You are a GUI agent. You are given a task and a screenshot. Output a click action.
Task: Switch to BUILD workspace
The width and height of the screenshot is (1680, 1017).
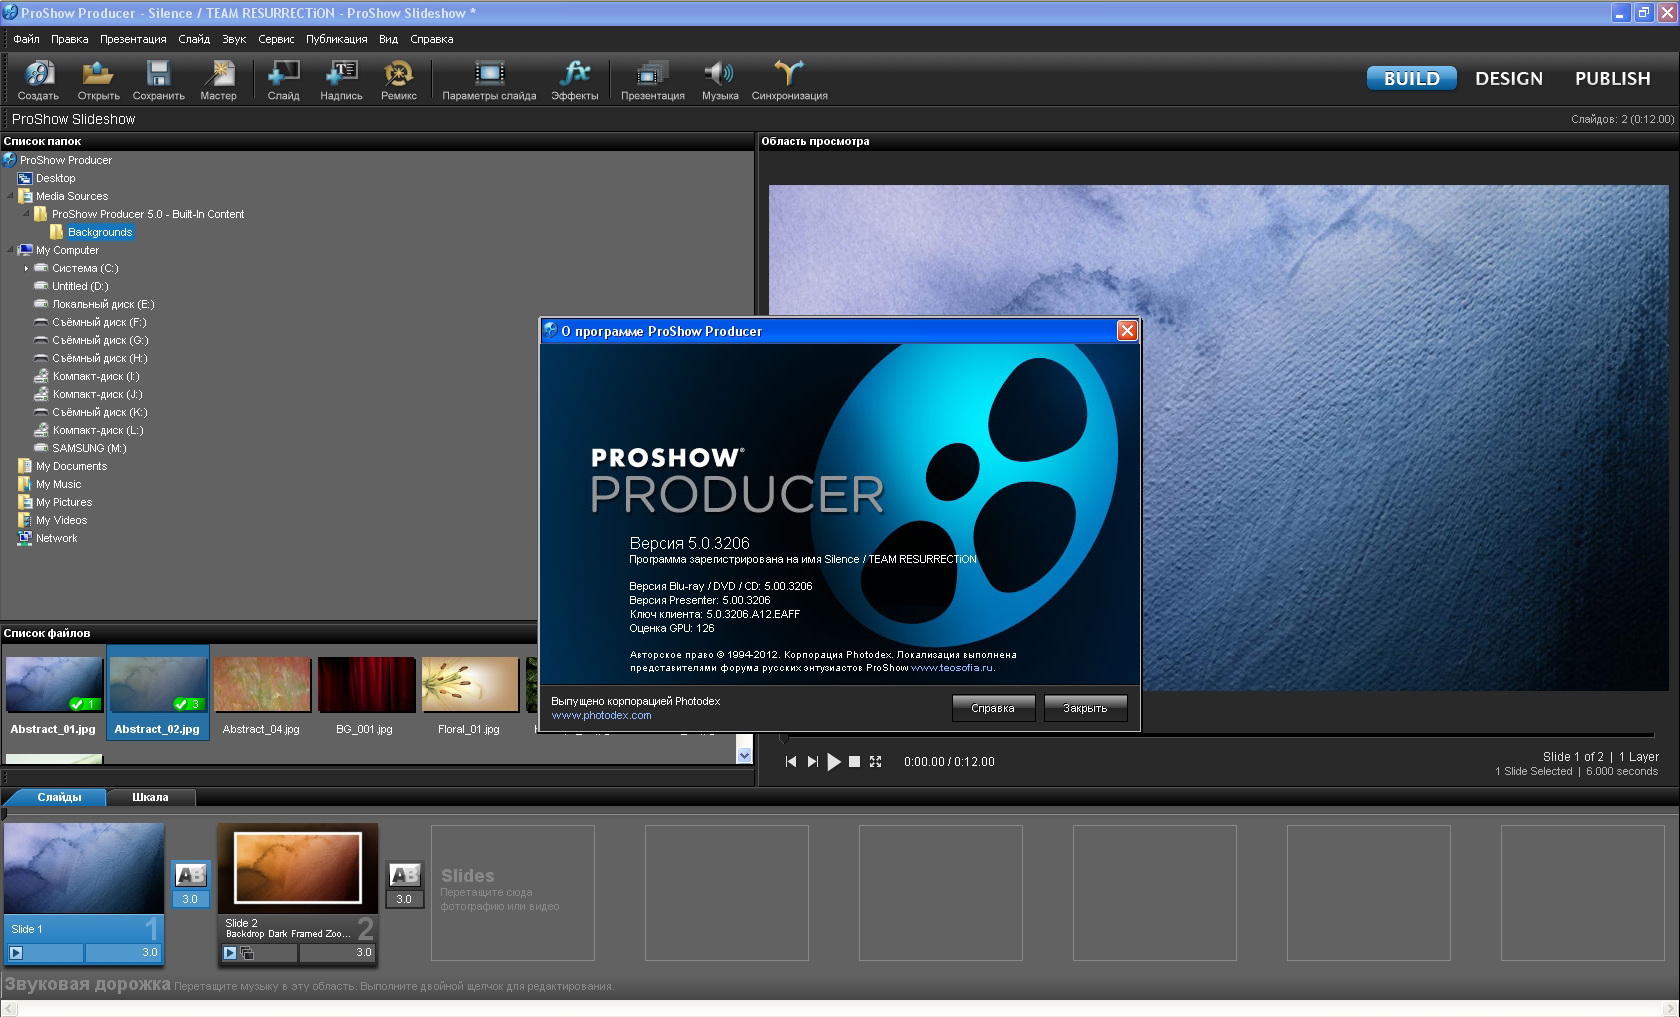tap(1412, 78)
